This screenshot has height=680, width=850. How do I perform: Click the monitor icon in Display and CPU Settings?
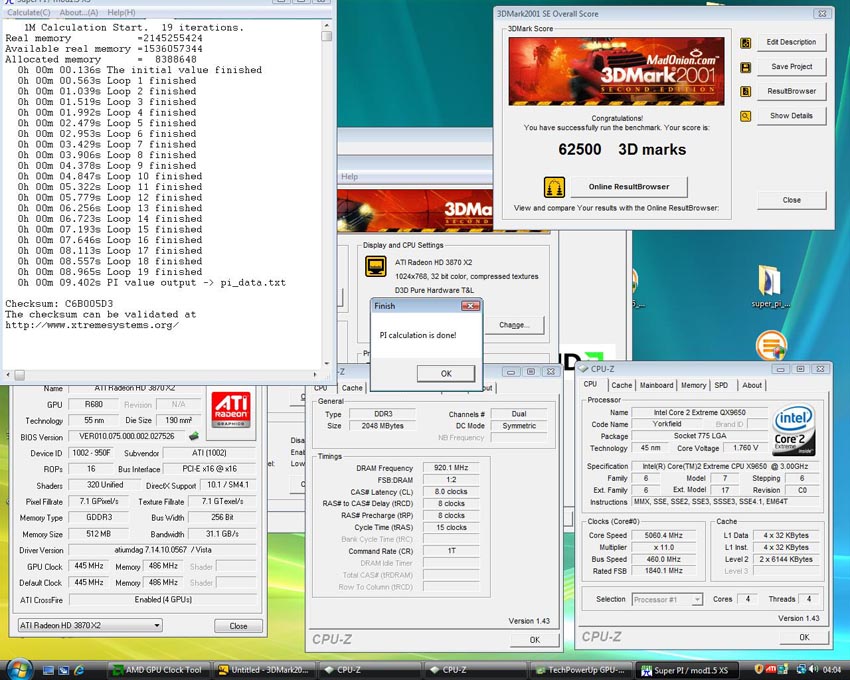click(376, 266)
